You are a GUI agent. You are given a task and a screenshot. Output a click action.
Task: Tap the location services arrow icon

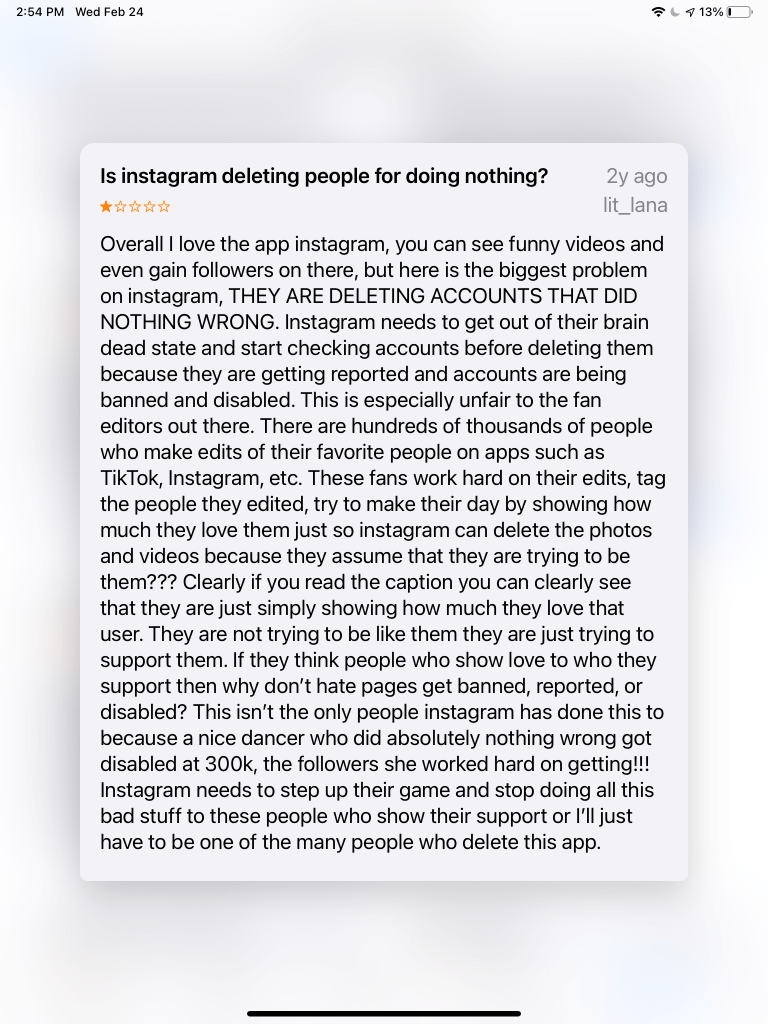pyautogui.click(x=690, y=12)
